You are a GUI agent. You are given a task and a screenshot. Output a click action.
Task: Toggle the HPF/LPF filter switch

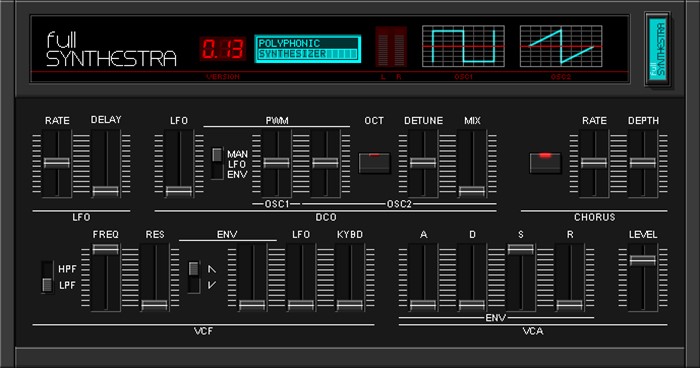click(x=47, y=277)
